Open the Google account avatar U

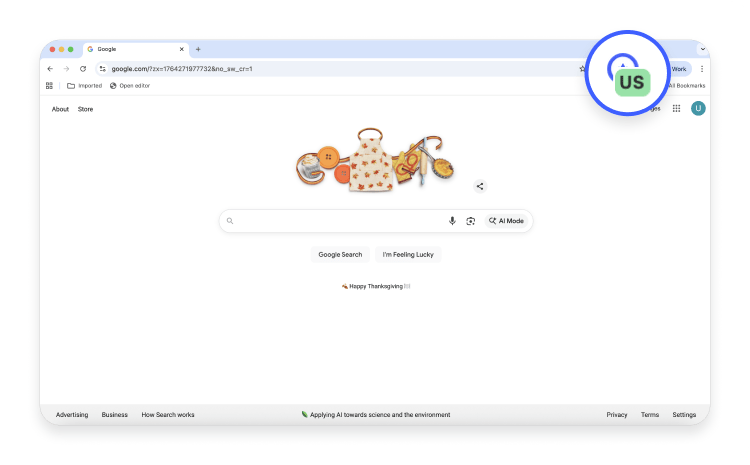pyautogui.click(x=698, y=109)
